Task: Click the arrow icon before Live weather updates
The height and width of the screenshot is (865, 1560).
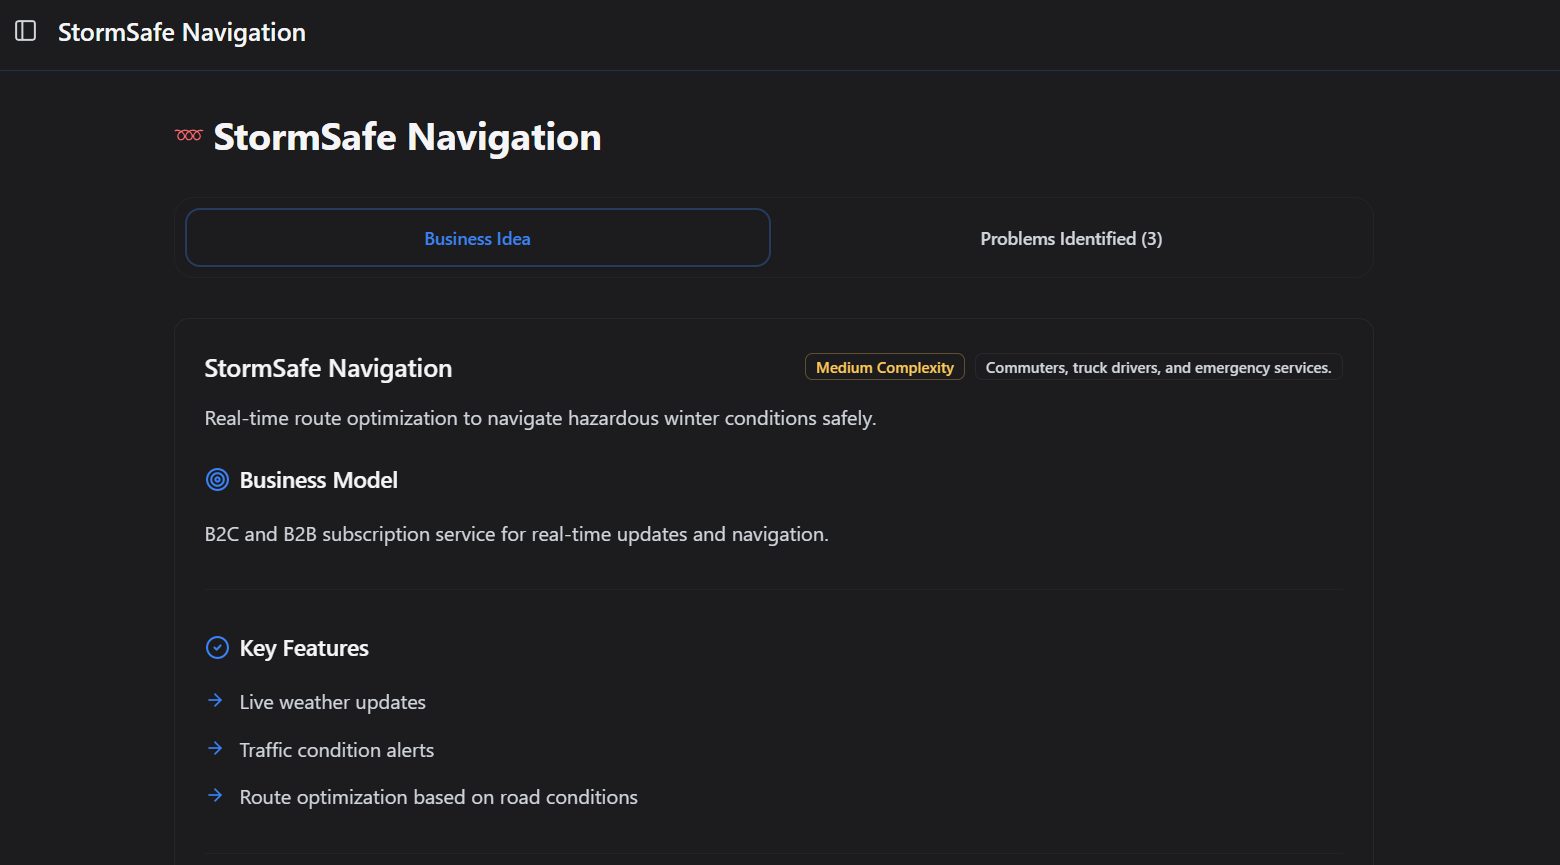Action: click(x=215, y=700)
